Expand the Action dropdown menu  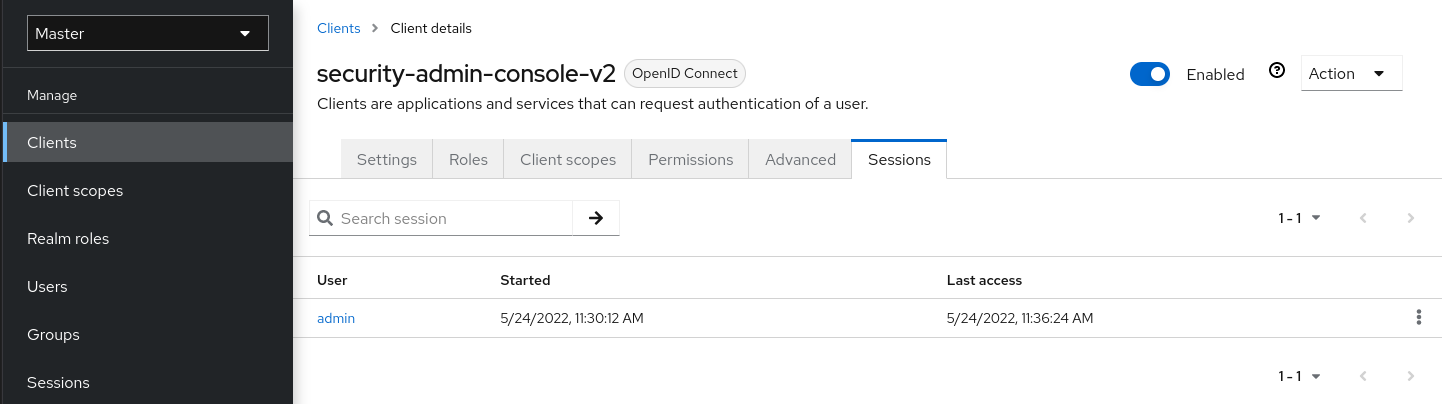(x=1351, y=73)
